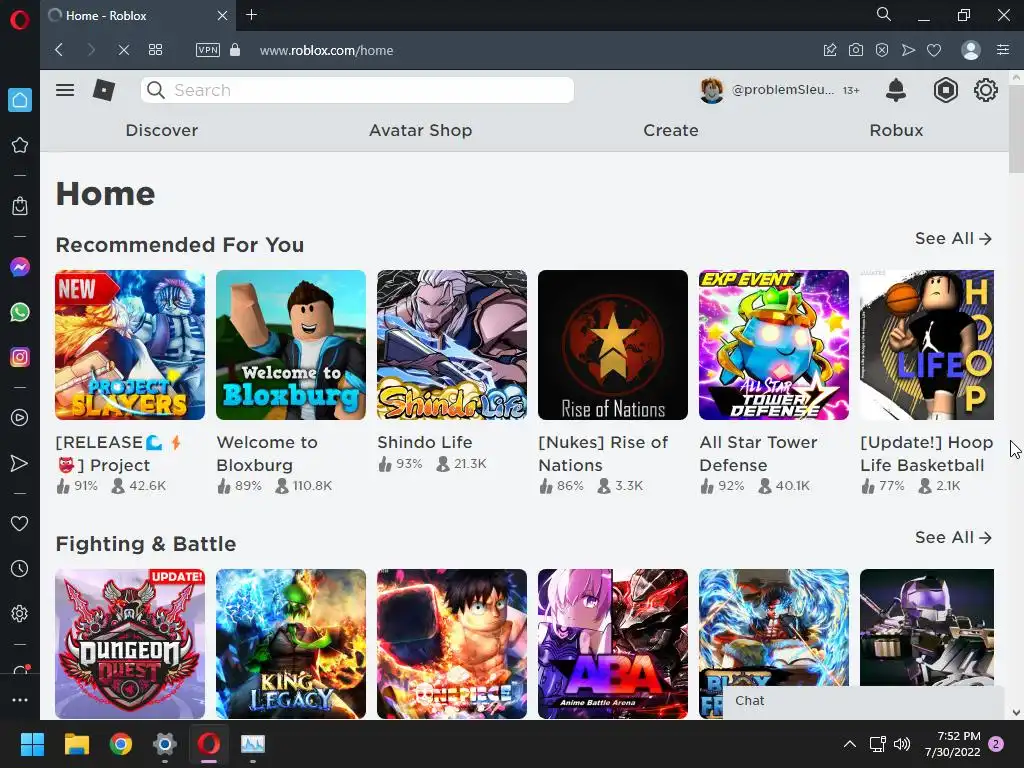Image resolution: width=1024 pixels, height=768 pixels.
Task: Take a snapshot with camera icon
Action: (856, 50)
